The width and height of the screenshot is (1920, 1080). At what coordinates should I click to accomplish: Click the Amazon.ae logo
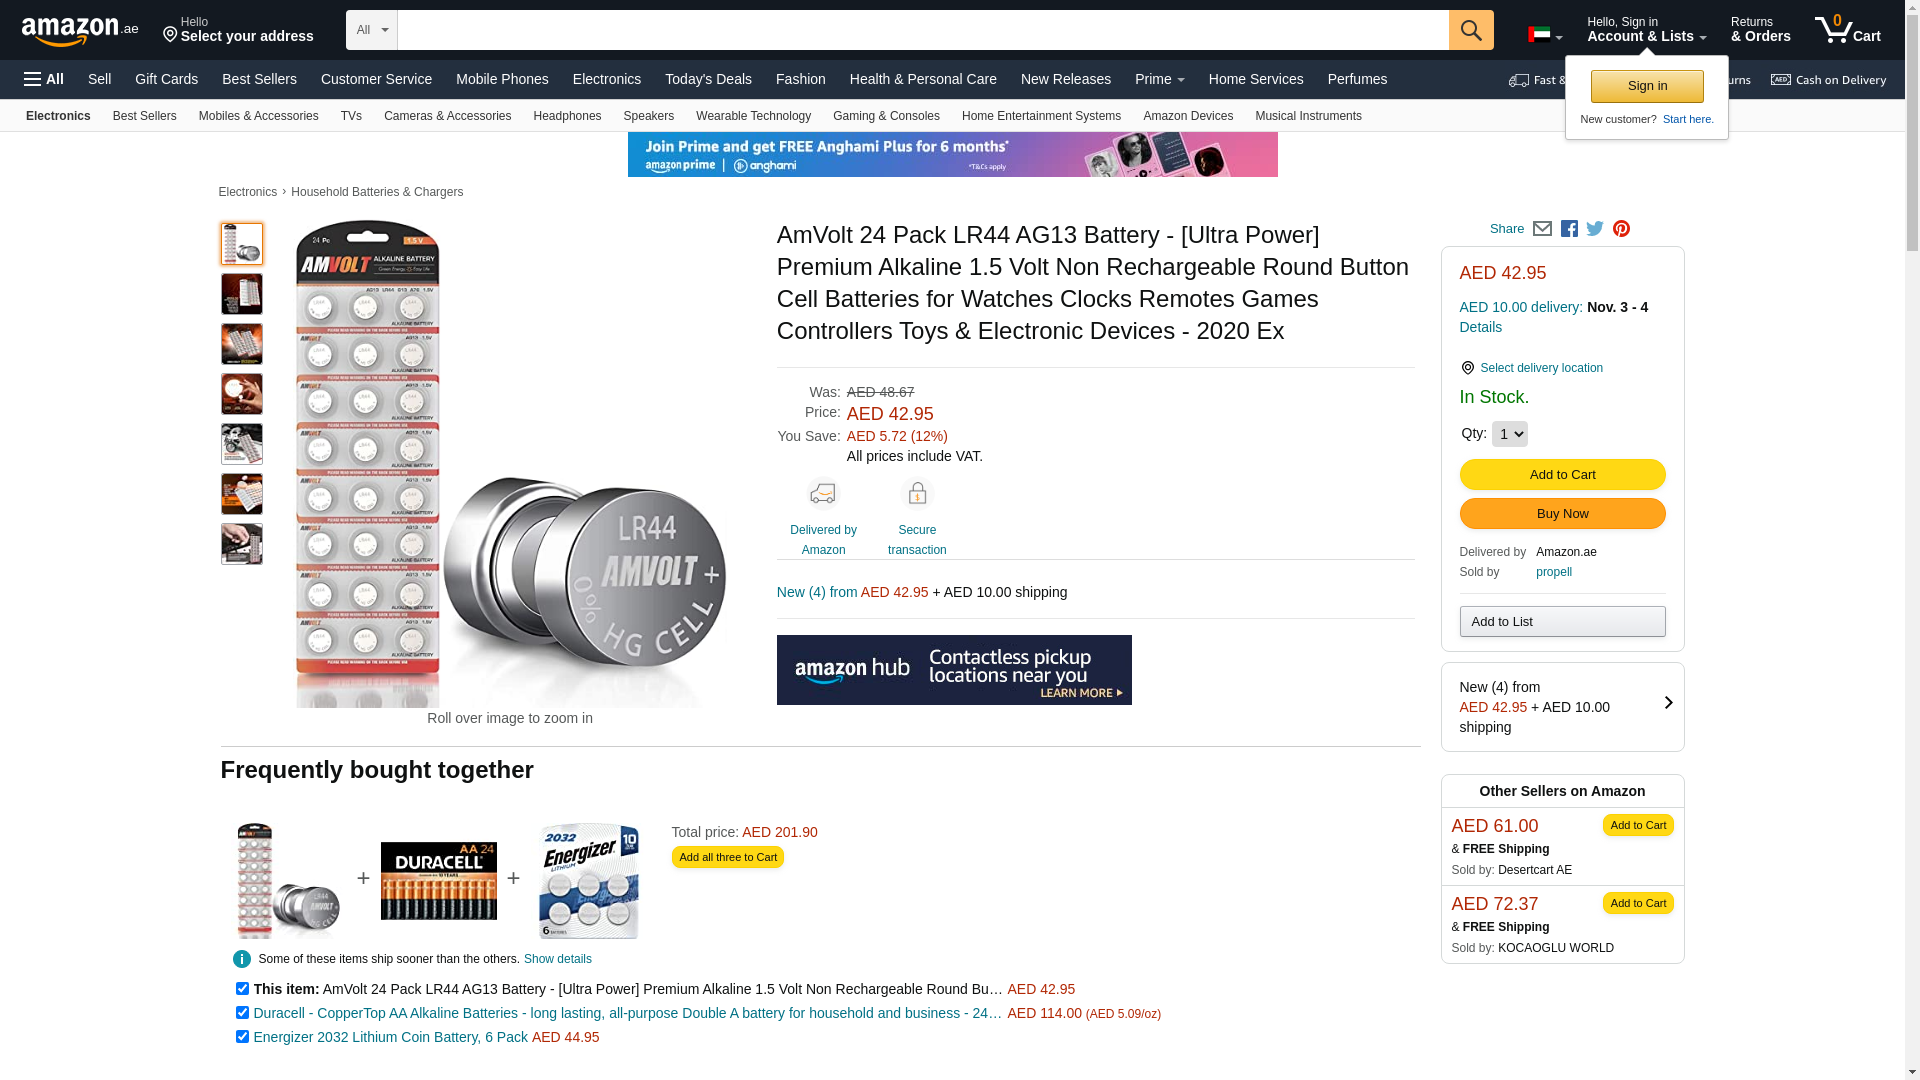(x=80, y=31)
